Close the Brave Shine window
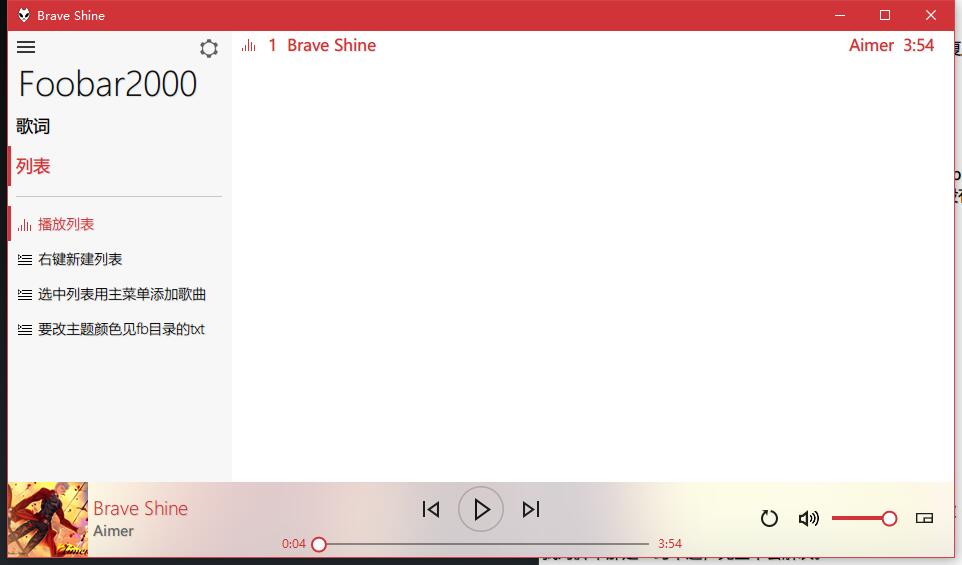962x565 pixels. (931, 15)
